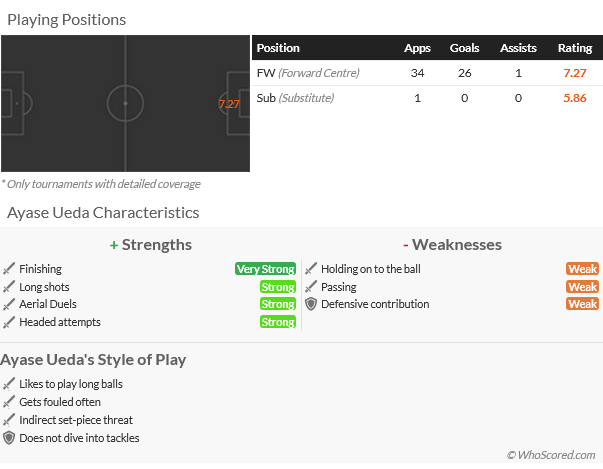Click the sword icon beside Aerial Duels
The height and width of the screenshot is (469, 603).
pos(9,304)
